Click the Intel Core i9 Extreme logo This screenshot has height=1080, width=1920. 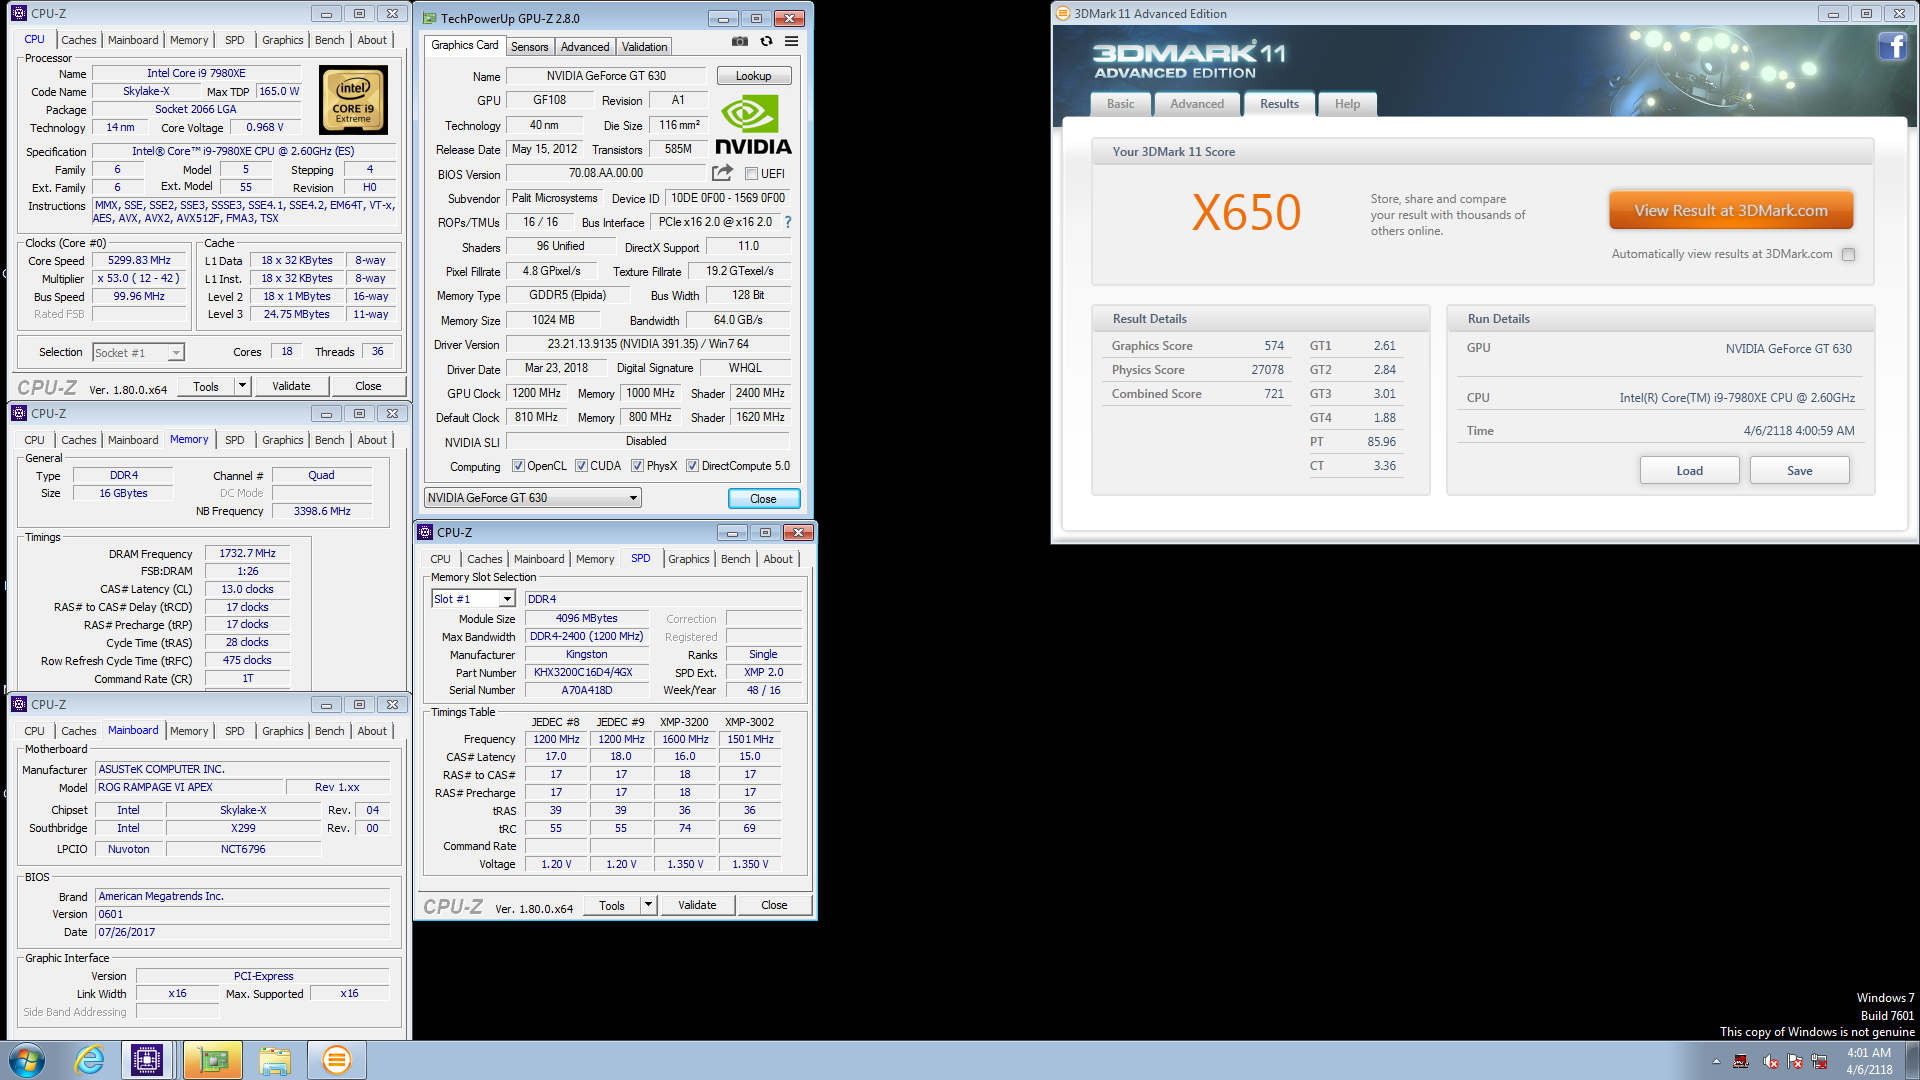(x=353, y=100)
